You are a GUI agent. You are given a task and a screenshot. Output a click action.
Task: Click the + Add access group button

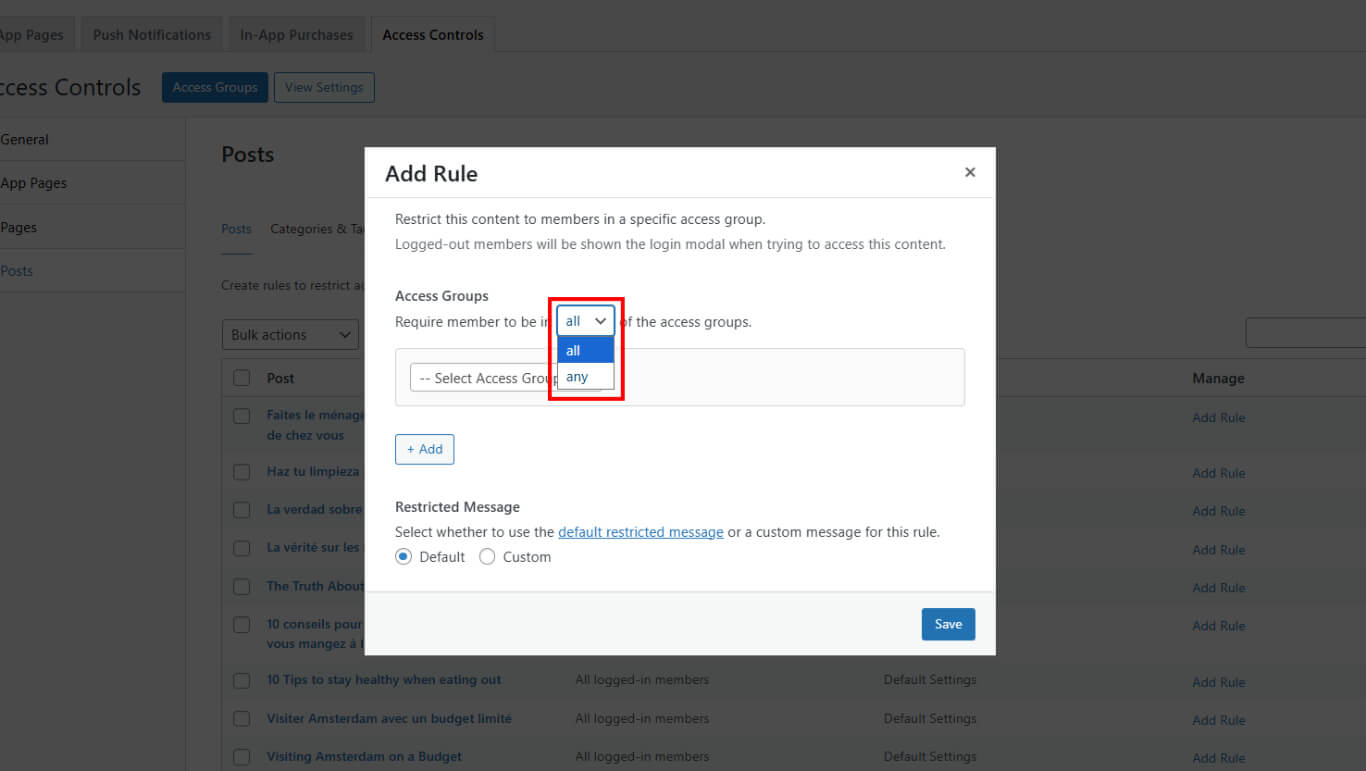click(x=424, y=449)
